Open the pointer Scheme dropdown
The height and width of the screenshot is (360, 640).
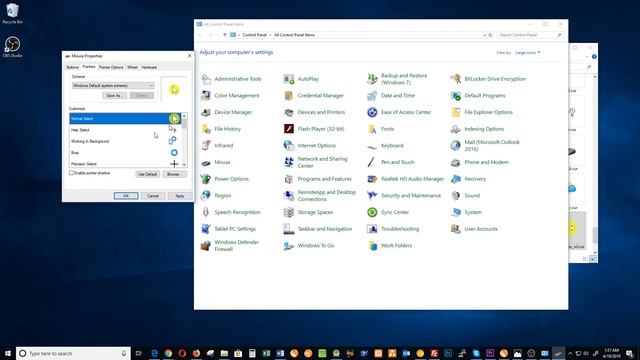[x=113, y=85]
